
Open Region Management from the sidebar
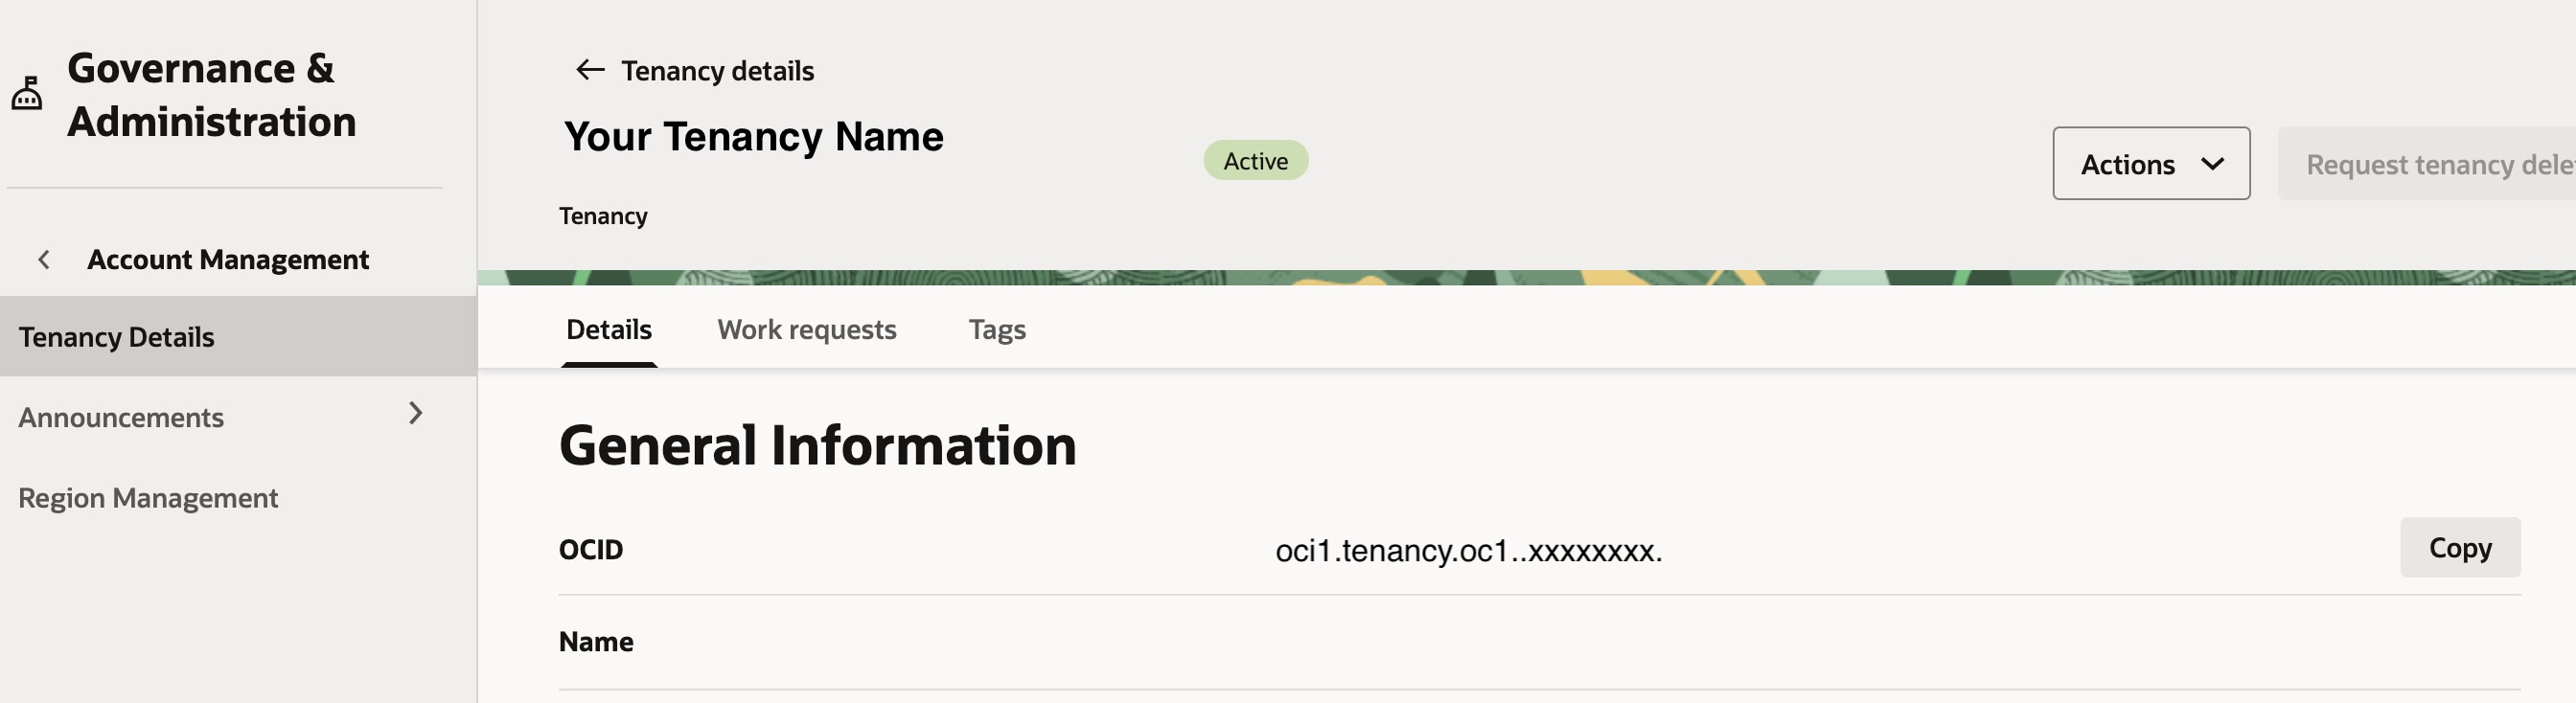(148, 497)
